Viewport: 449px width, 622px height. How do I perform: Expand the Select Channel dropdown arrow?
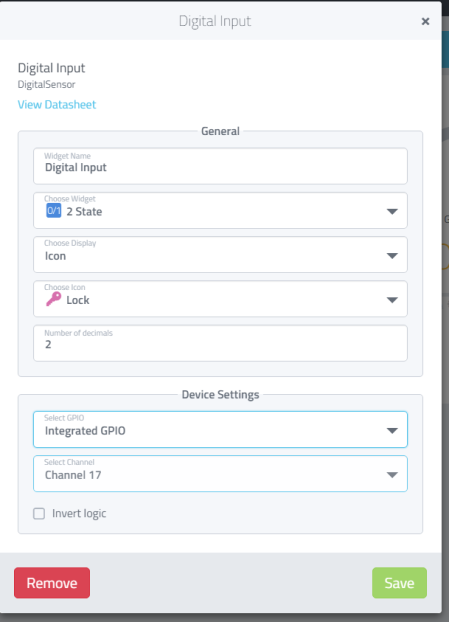coord(392,475)
